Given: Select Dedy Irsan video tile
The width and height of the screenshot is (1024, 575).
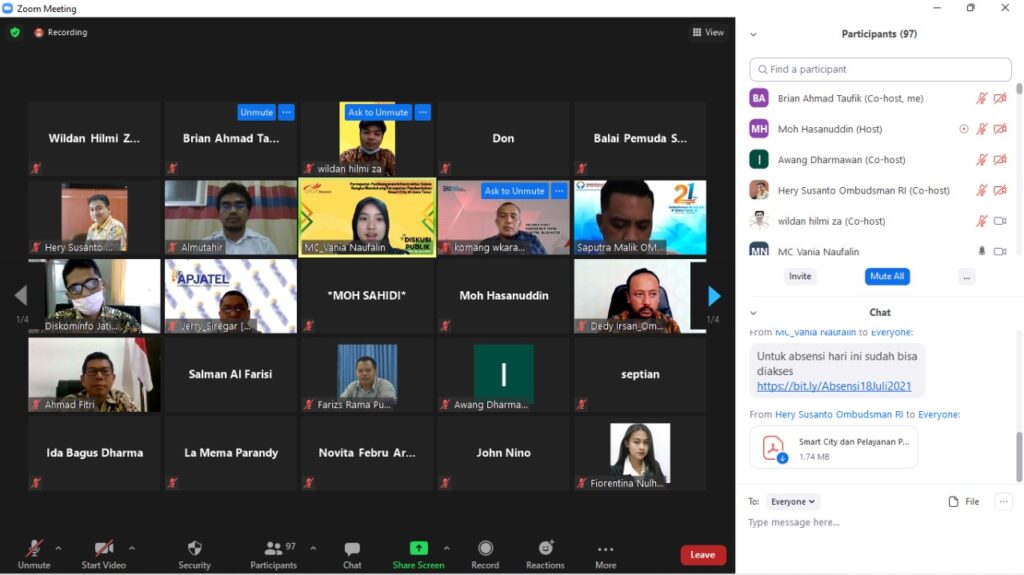Looking at the screenshot, I should pyautogui.click(x=640, y=296).
